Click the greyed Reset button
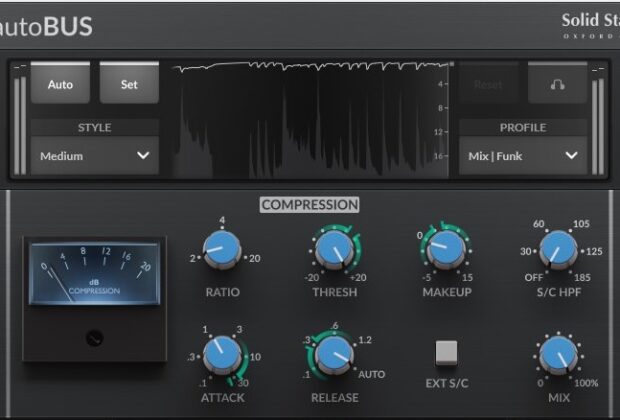The height and width of the screenshot is (420, 620). [488, 84]
